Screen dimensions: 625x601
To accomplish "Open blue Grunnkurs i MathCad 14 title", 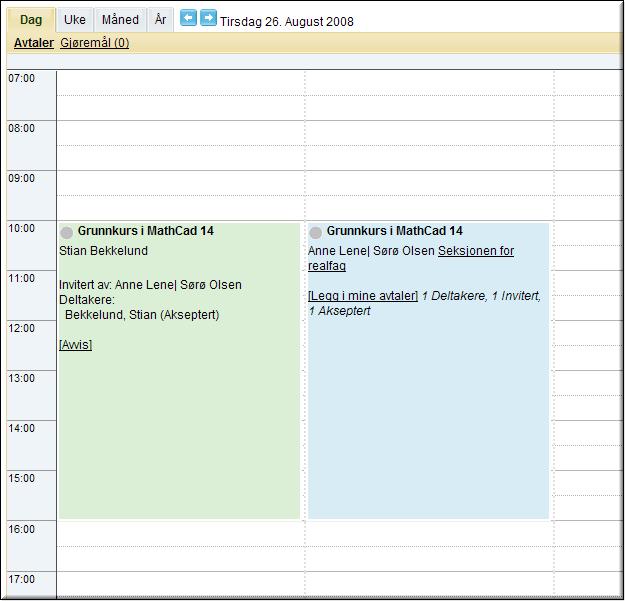I will (x=395, y=231).
